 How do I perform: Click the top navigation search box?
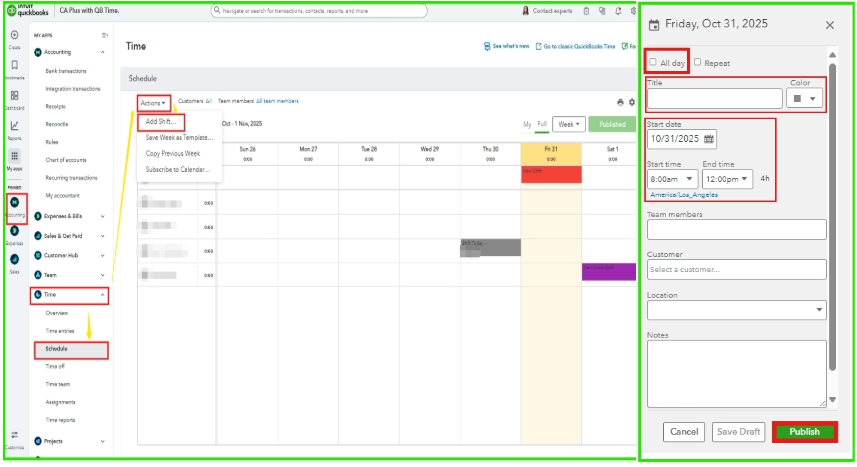point(319,10)
